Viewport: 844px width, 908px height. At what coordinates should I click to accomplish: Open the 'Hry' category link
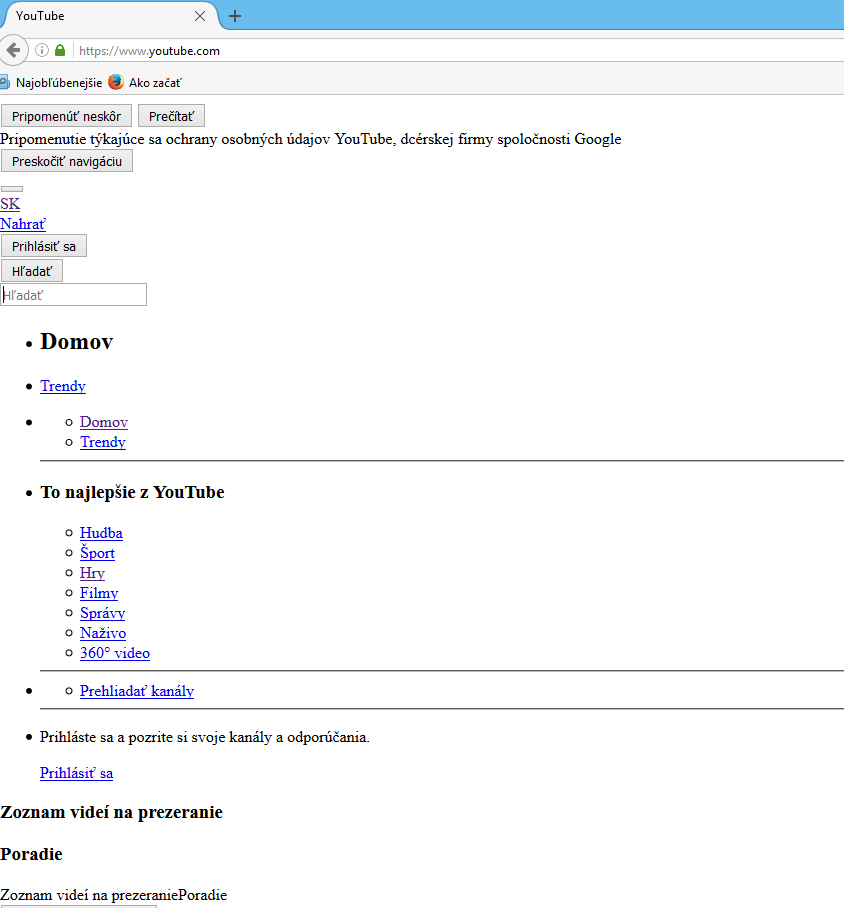pyautogui.click(x=92, y=573)
